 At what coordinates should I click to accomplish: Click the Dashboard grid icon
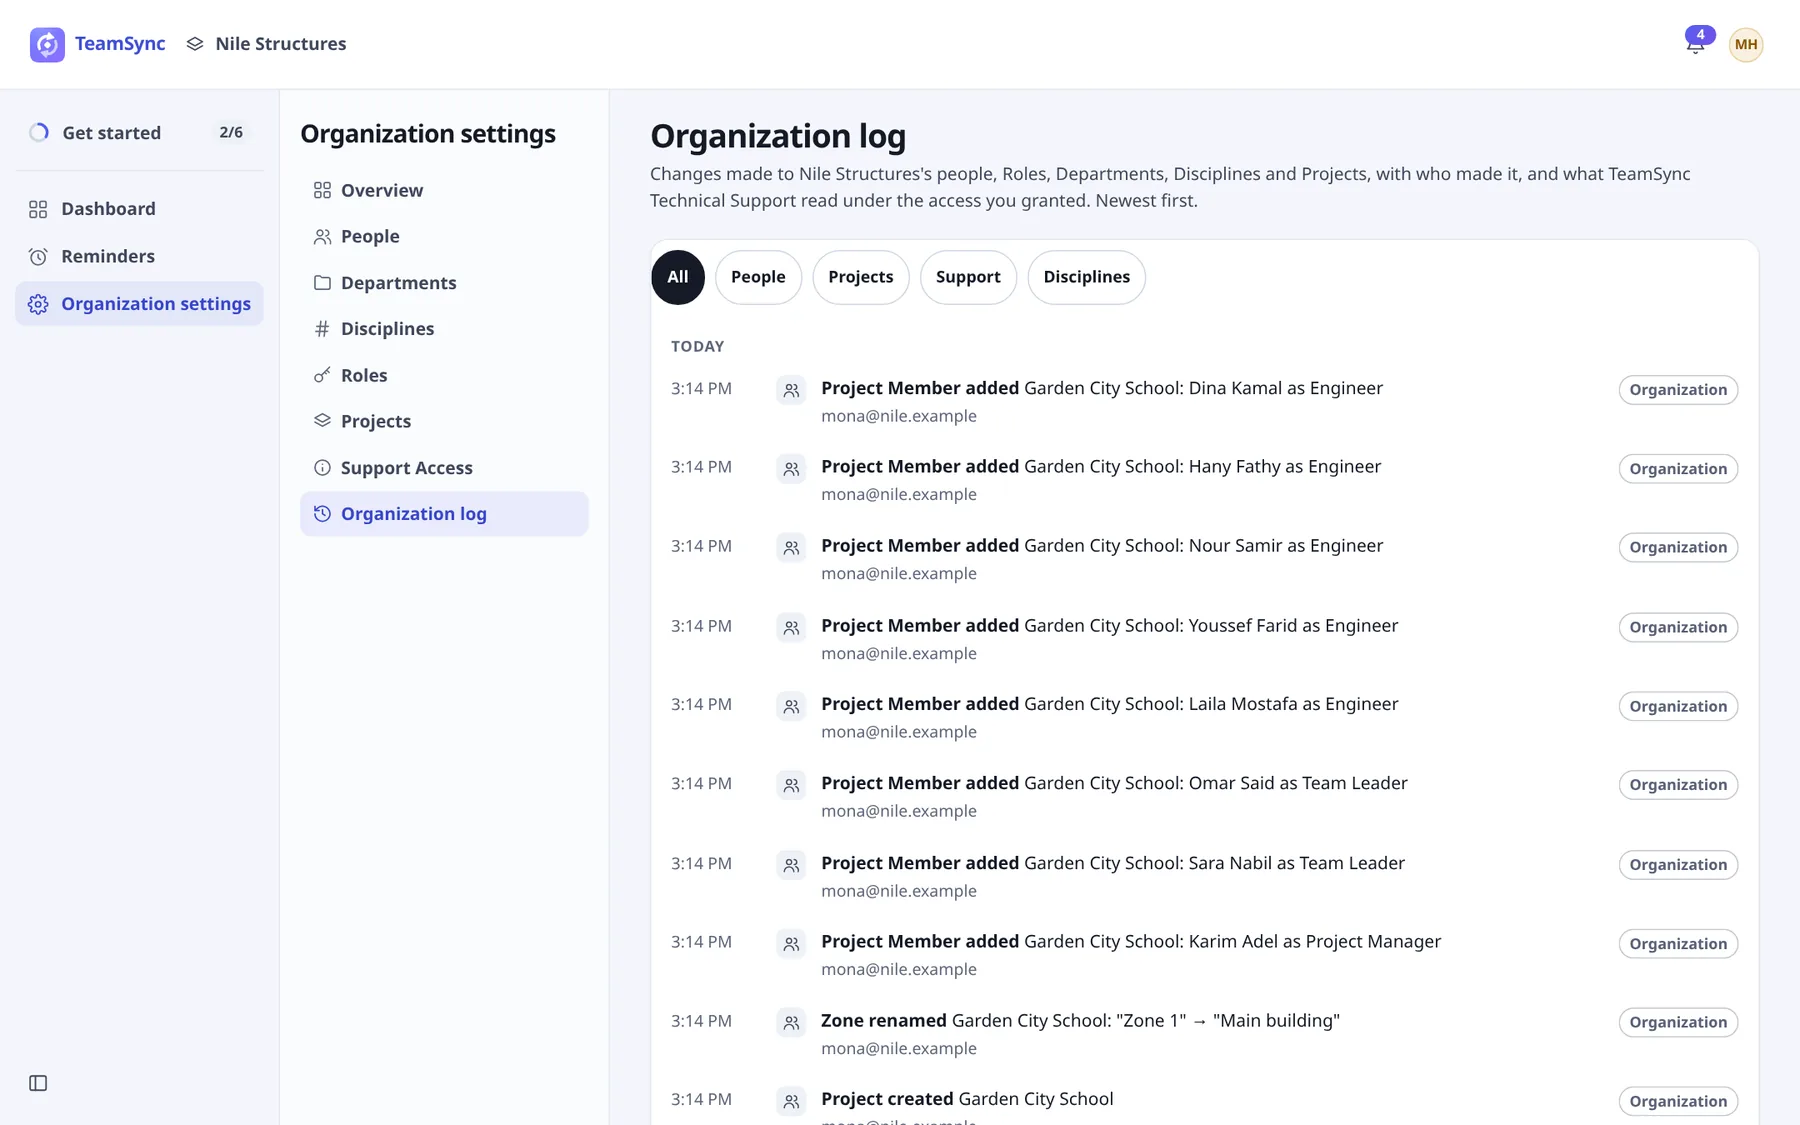(x=38, y=209)
